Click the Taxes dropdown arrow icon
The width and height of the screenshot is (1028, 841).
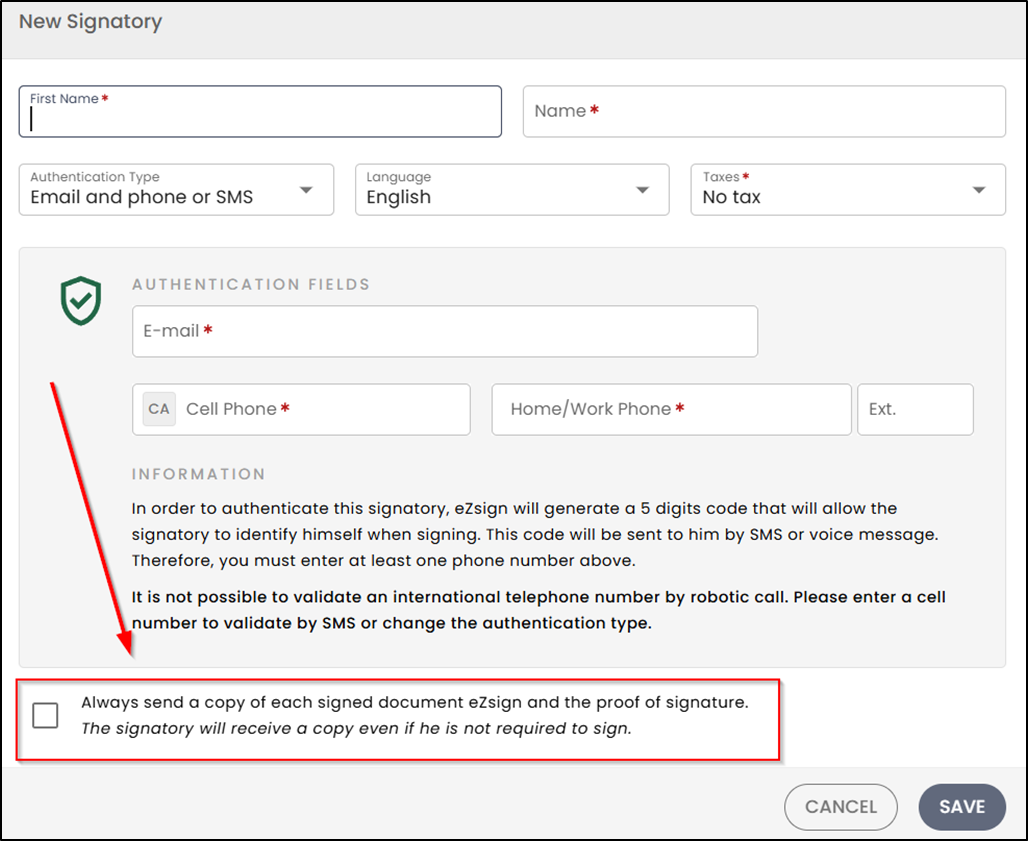tap(979, 190)
